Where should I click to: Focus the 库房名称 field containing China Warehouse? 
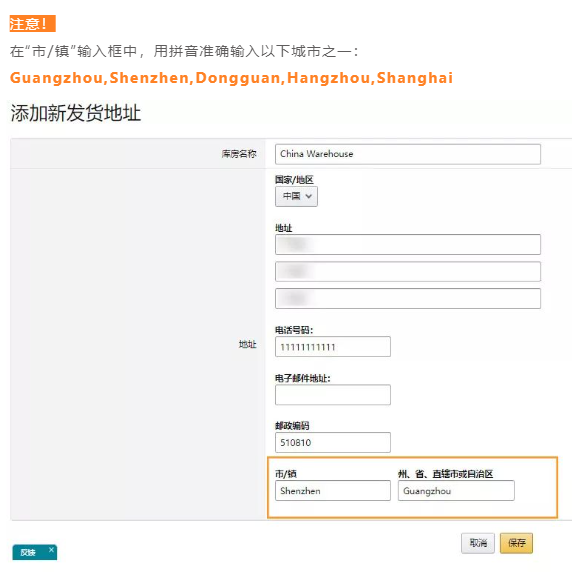pos(408,154)
